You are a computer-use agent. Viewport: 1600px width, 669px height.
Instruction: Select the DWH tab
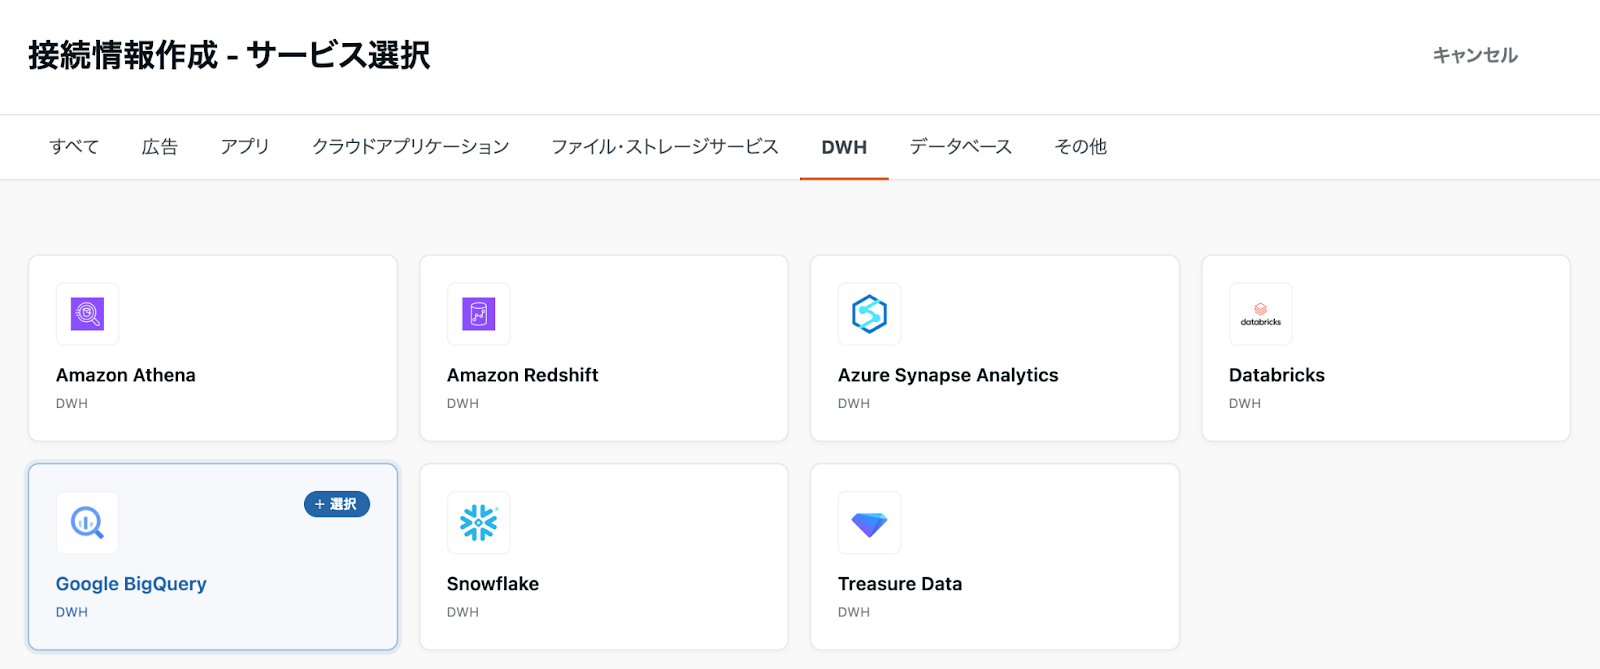[844, 147]
